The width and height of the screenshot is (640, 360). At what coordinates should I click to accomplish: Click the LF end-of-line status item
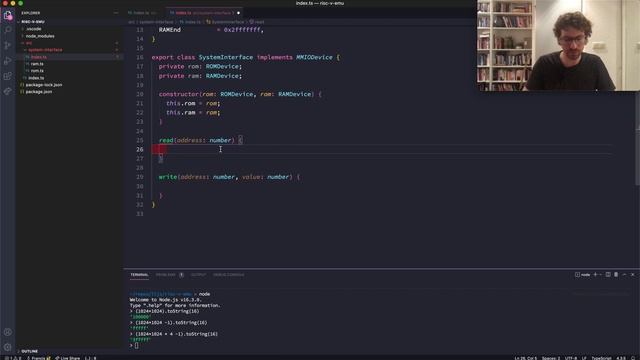584,358
